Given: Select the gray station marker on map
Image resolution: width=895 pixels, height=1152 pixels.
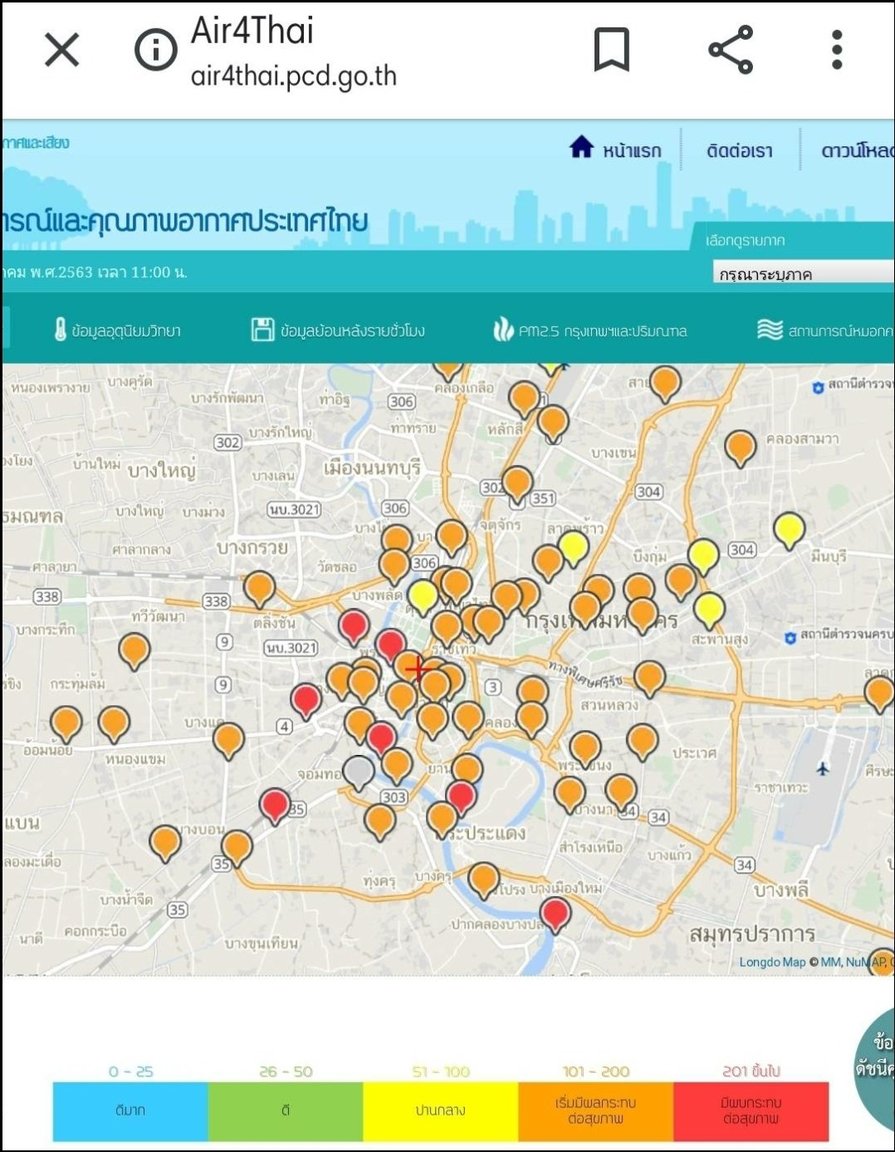Looking at the screenshot, I should point(359,771).
